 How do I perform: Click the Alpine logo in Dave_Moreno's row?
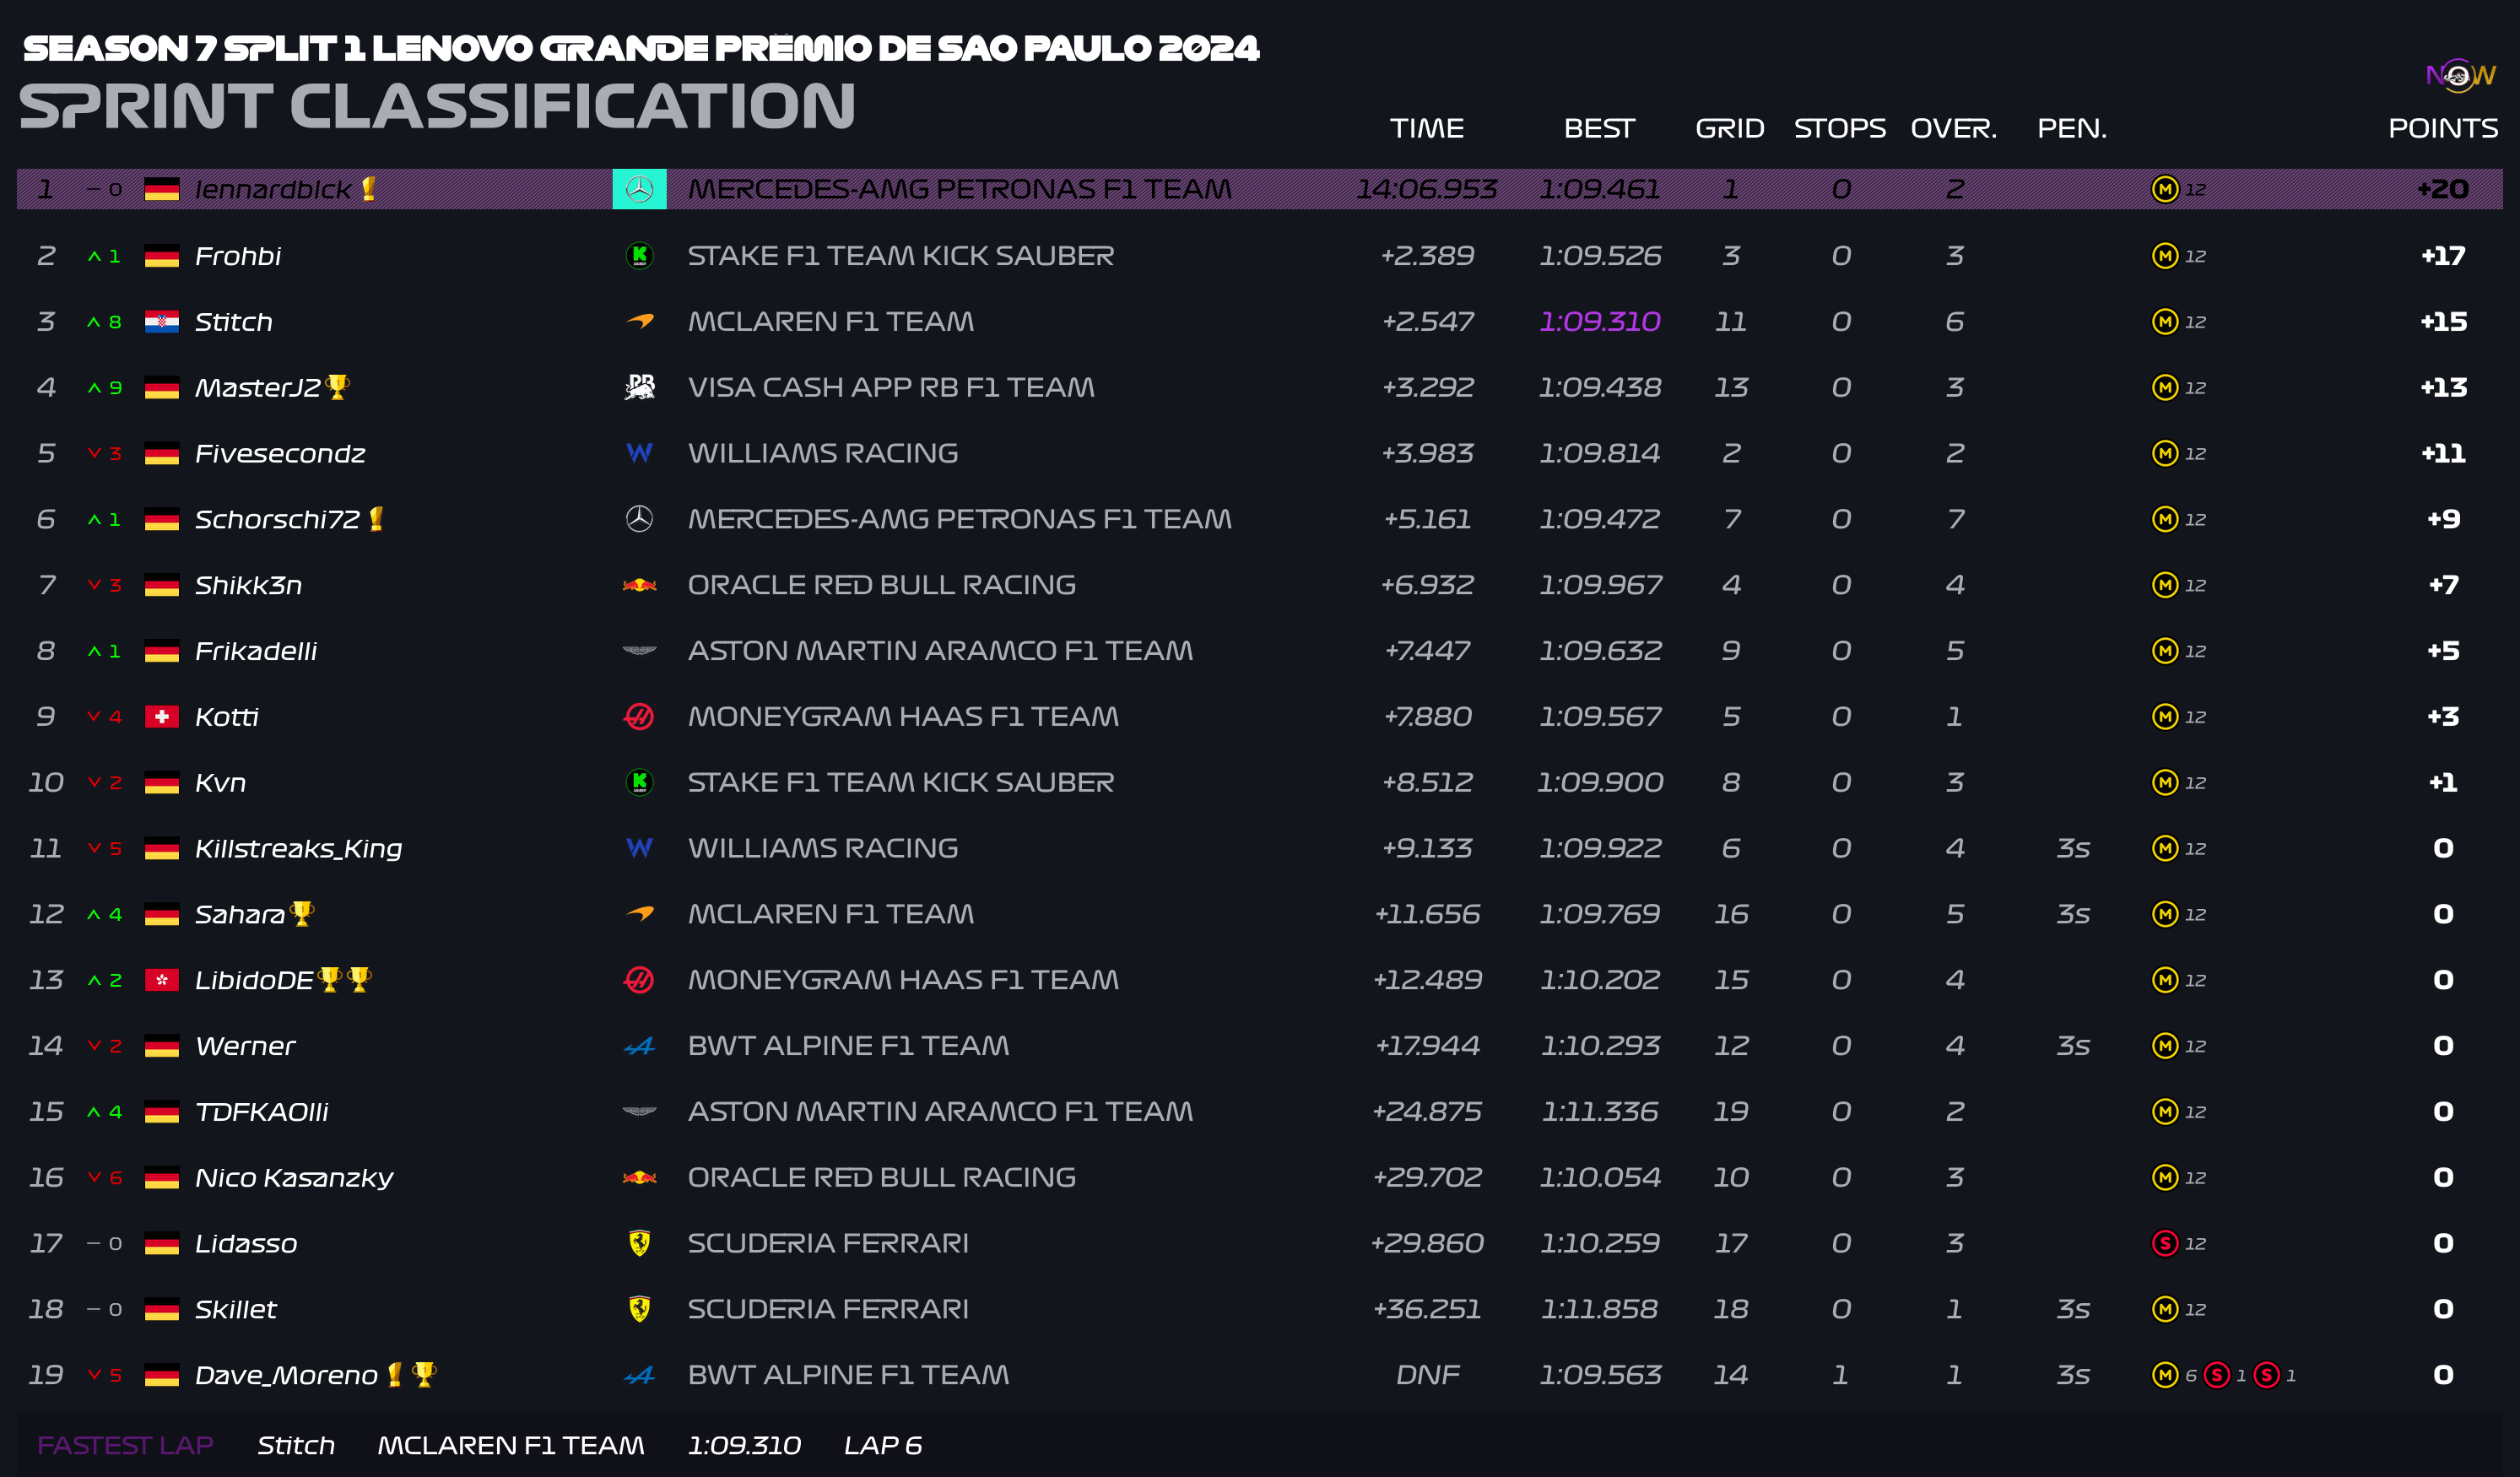639,1375
